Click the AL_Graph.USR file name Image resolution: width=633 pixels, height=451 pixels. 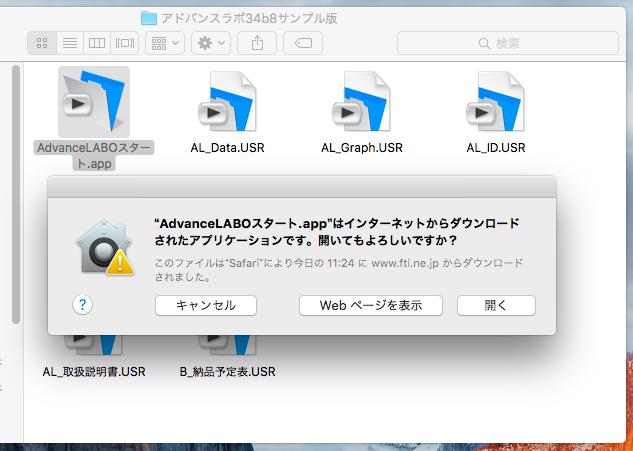362,148
